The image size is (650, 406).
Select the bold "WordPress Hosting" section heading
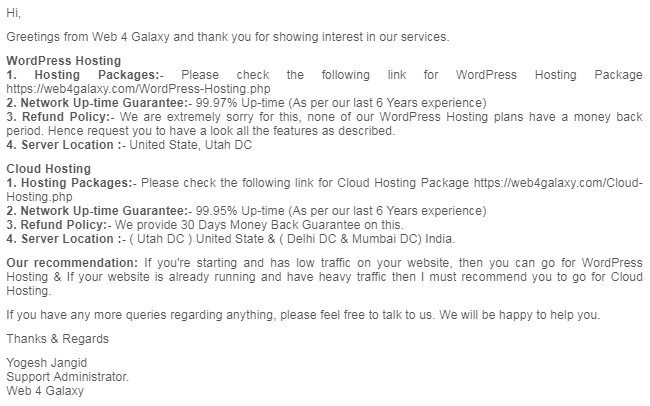click(63, 61)
